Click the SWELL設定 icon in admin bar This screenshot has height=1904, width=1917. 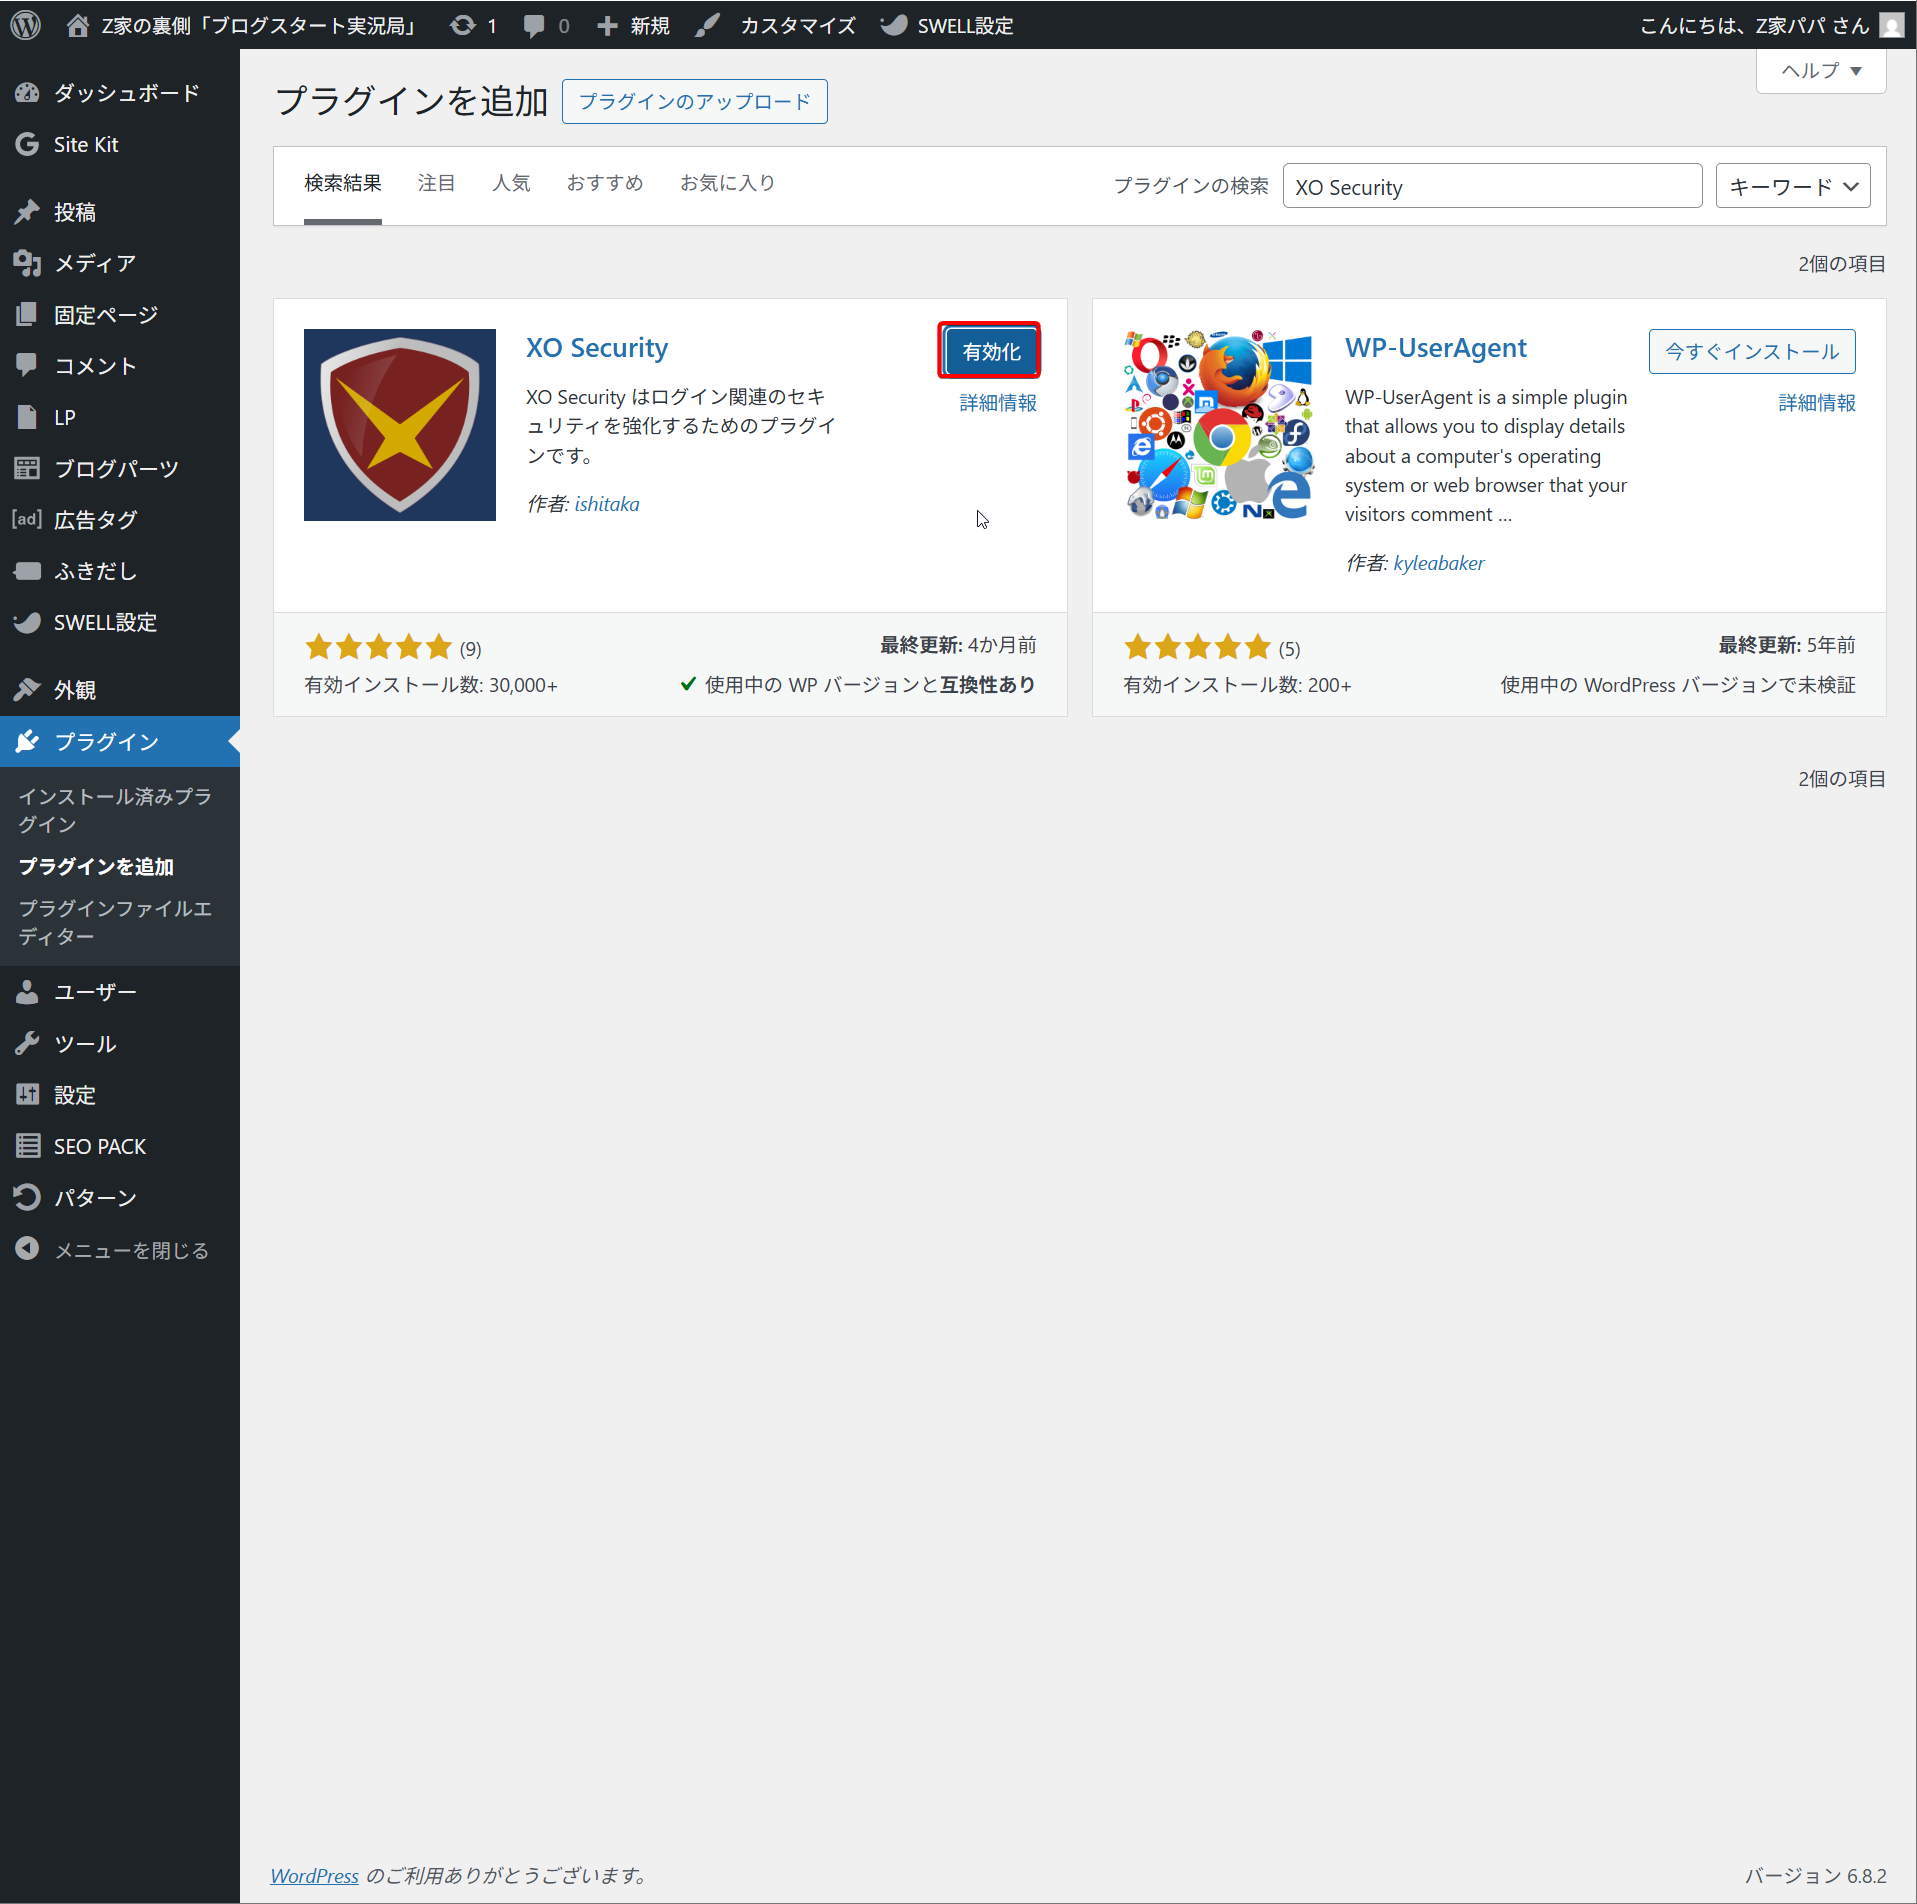pos(894,25)
